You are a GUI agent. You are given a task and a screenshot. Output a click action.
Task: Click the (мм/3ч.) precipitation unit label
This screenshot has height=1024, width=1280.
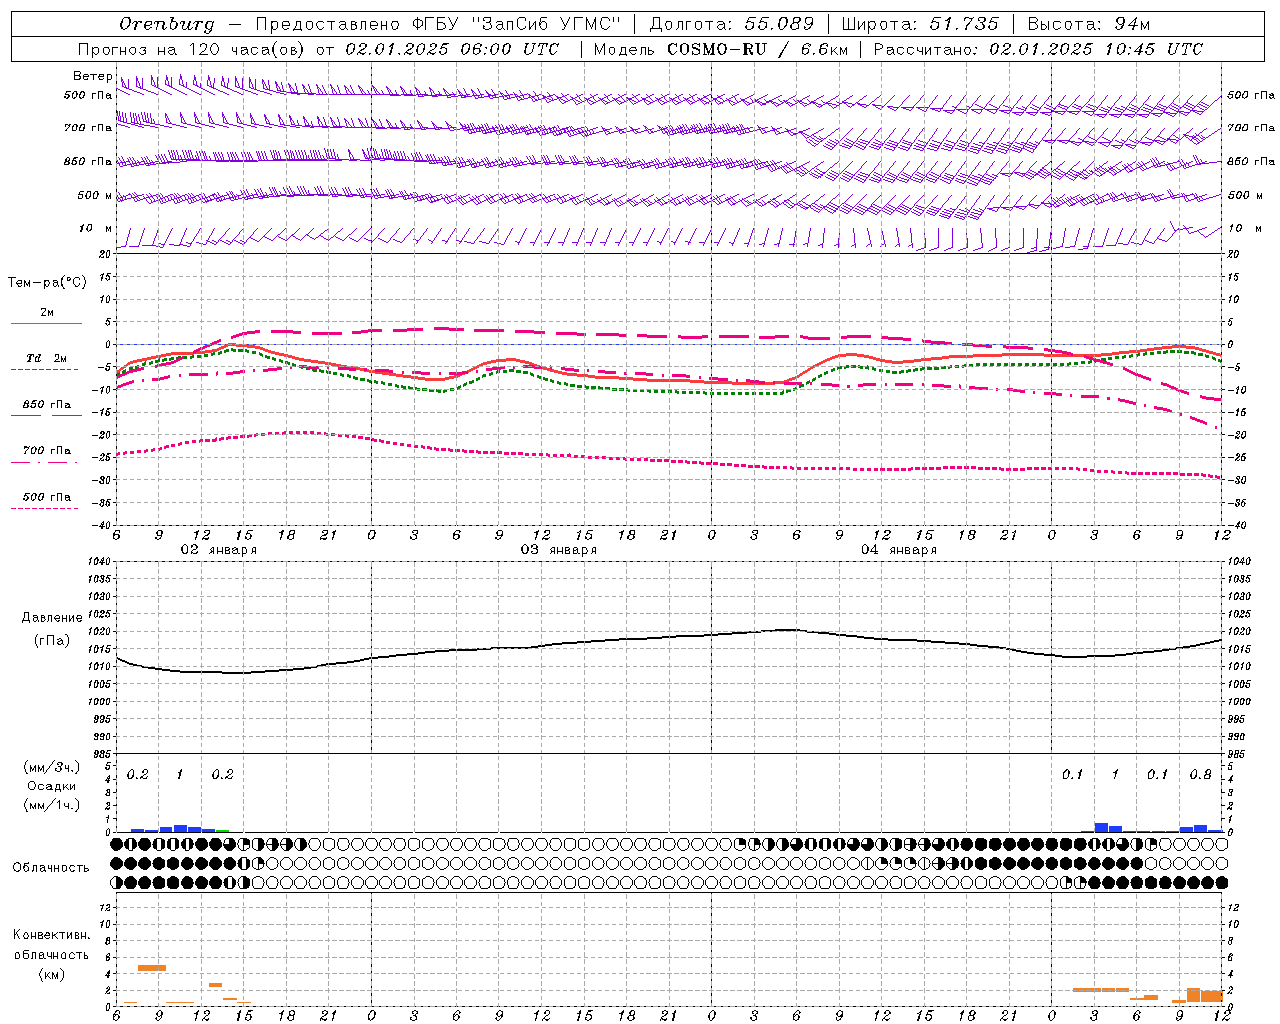53,767
